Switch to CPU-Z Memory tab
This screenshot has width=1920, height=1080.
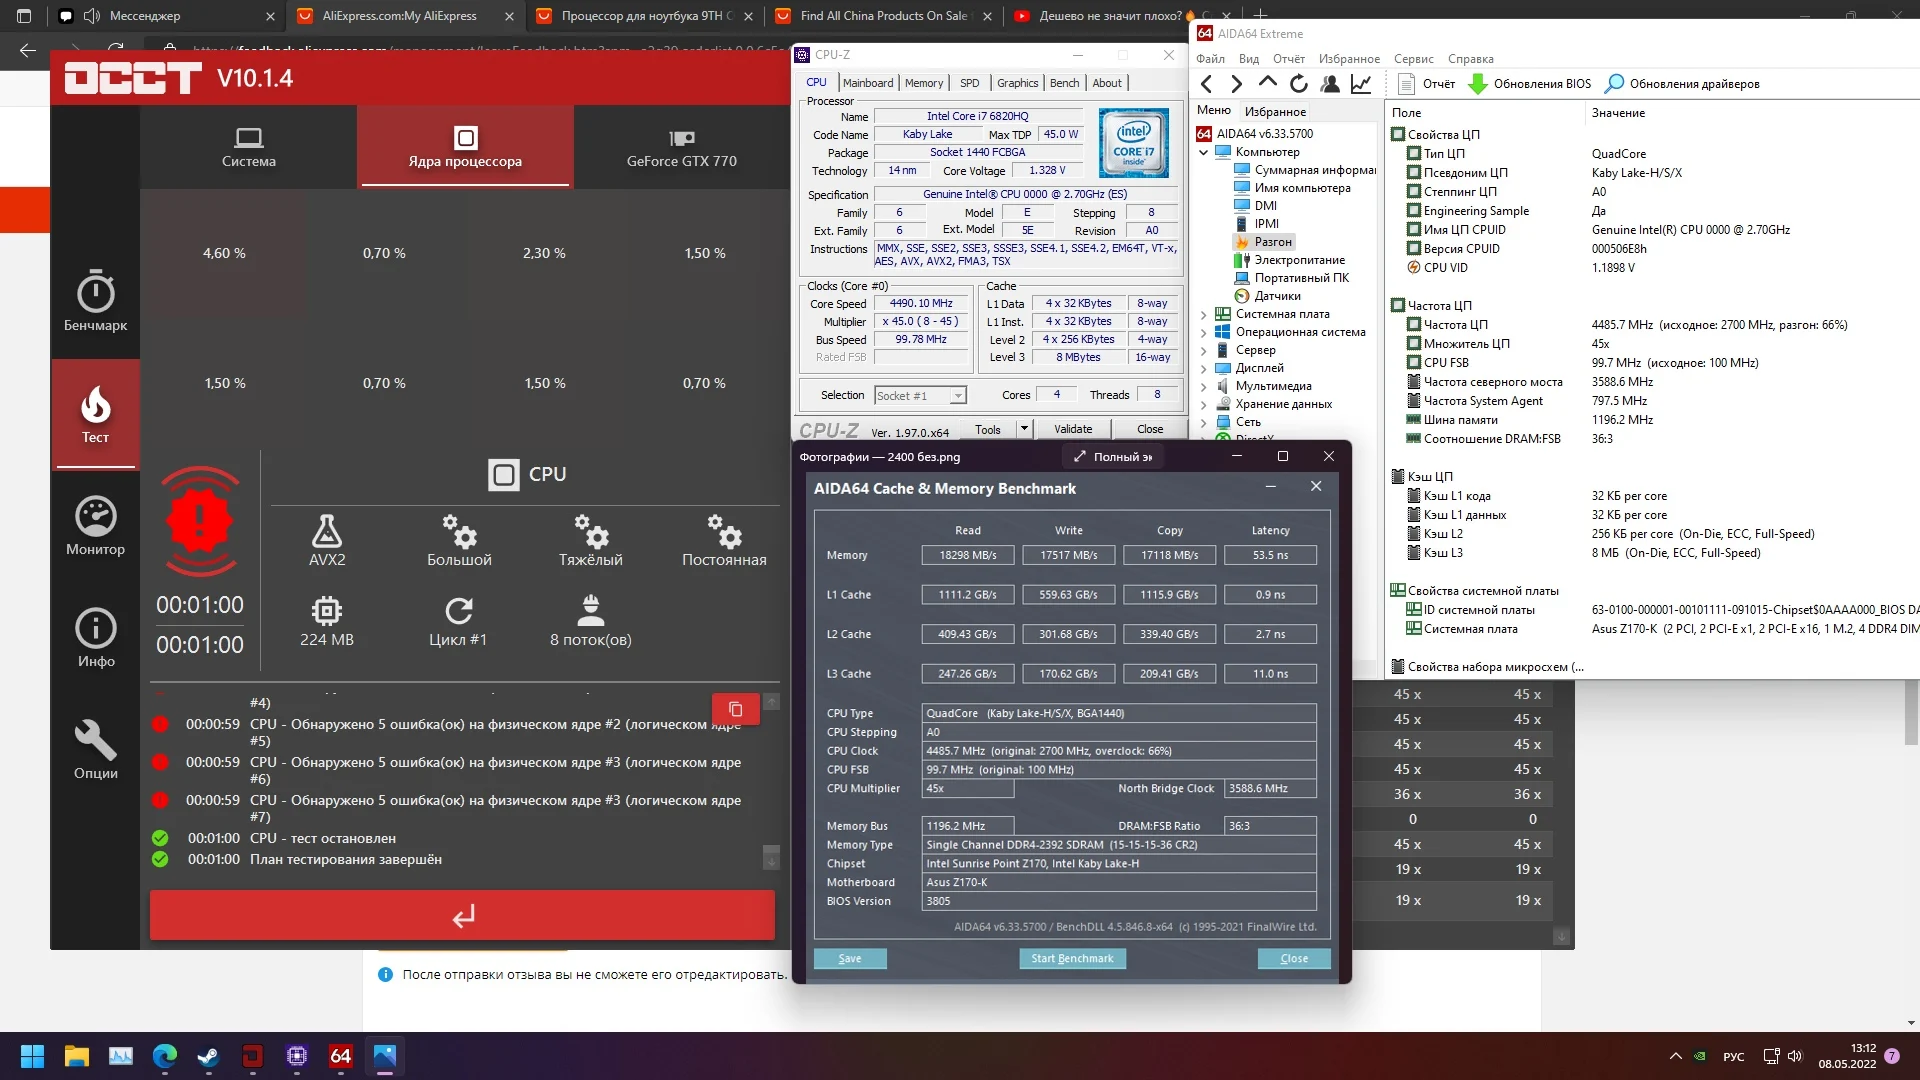coord(923,83)
